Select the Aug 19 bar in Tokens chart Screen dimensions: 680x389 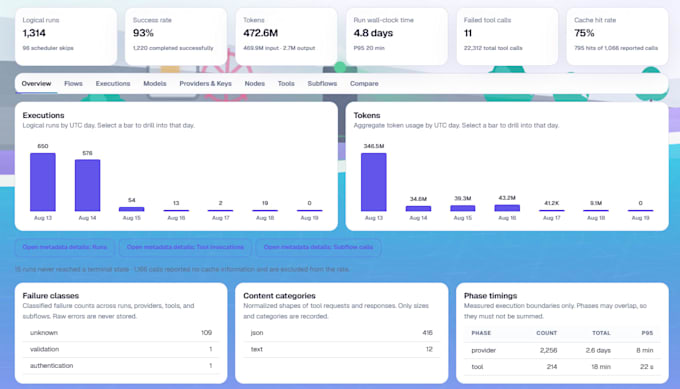(641, 210)
